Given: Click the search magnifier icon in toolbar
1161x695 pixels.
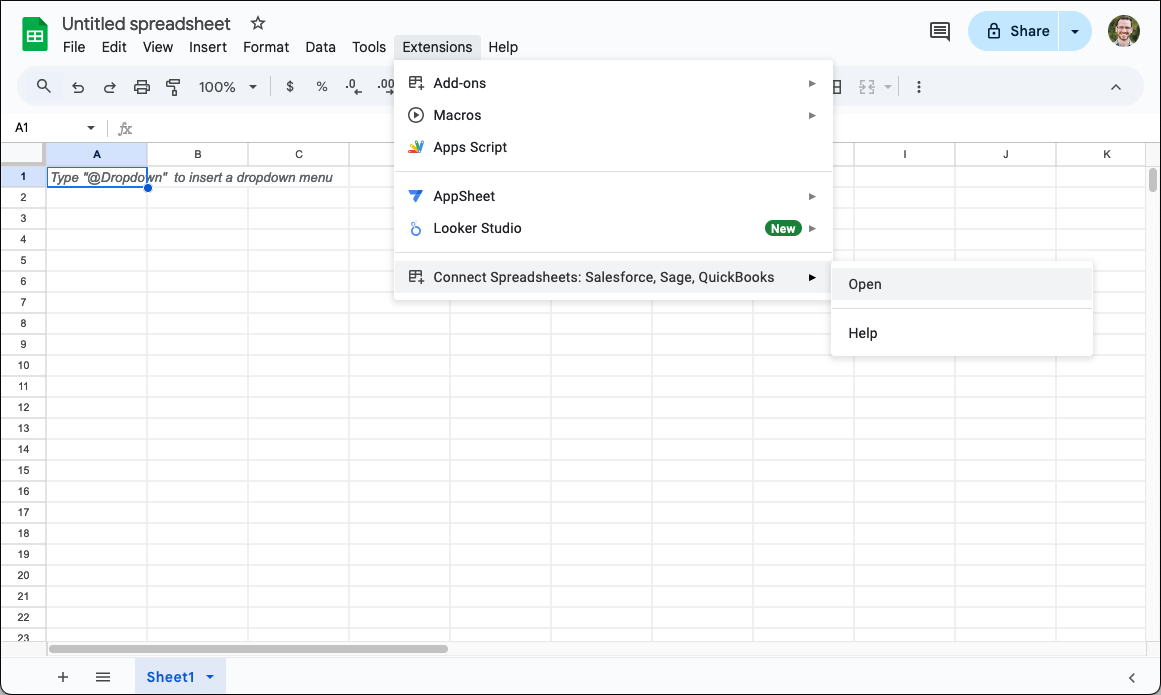Looking at the screenshot, I should [44, 87].
